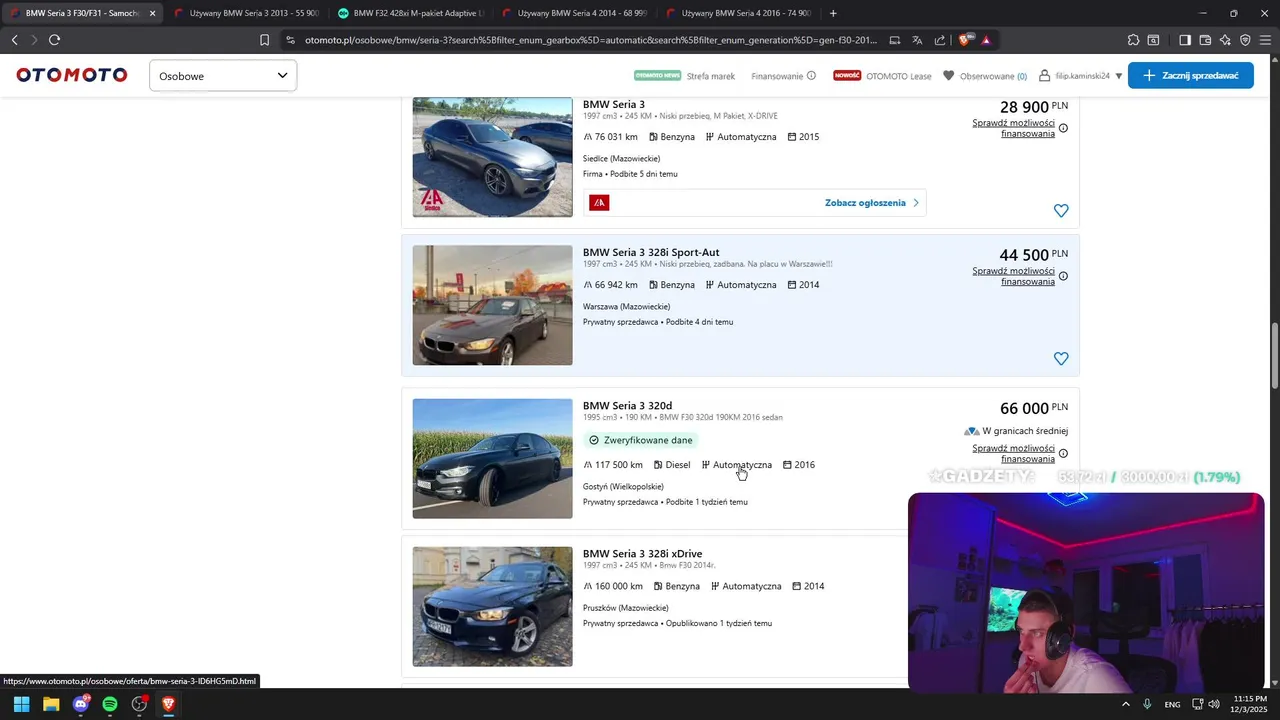
Task: Open Brave VPN shield icon
Action: pos(1245,40)
